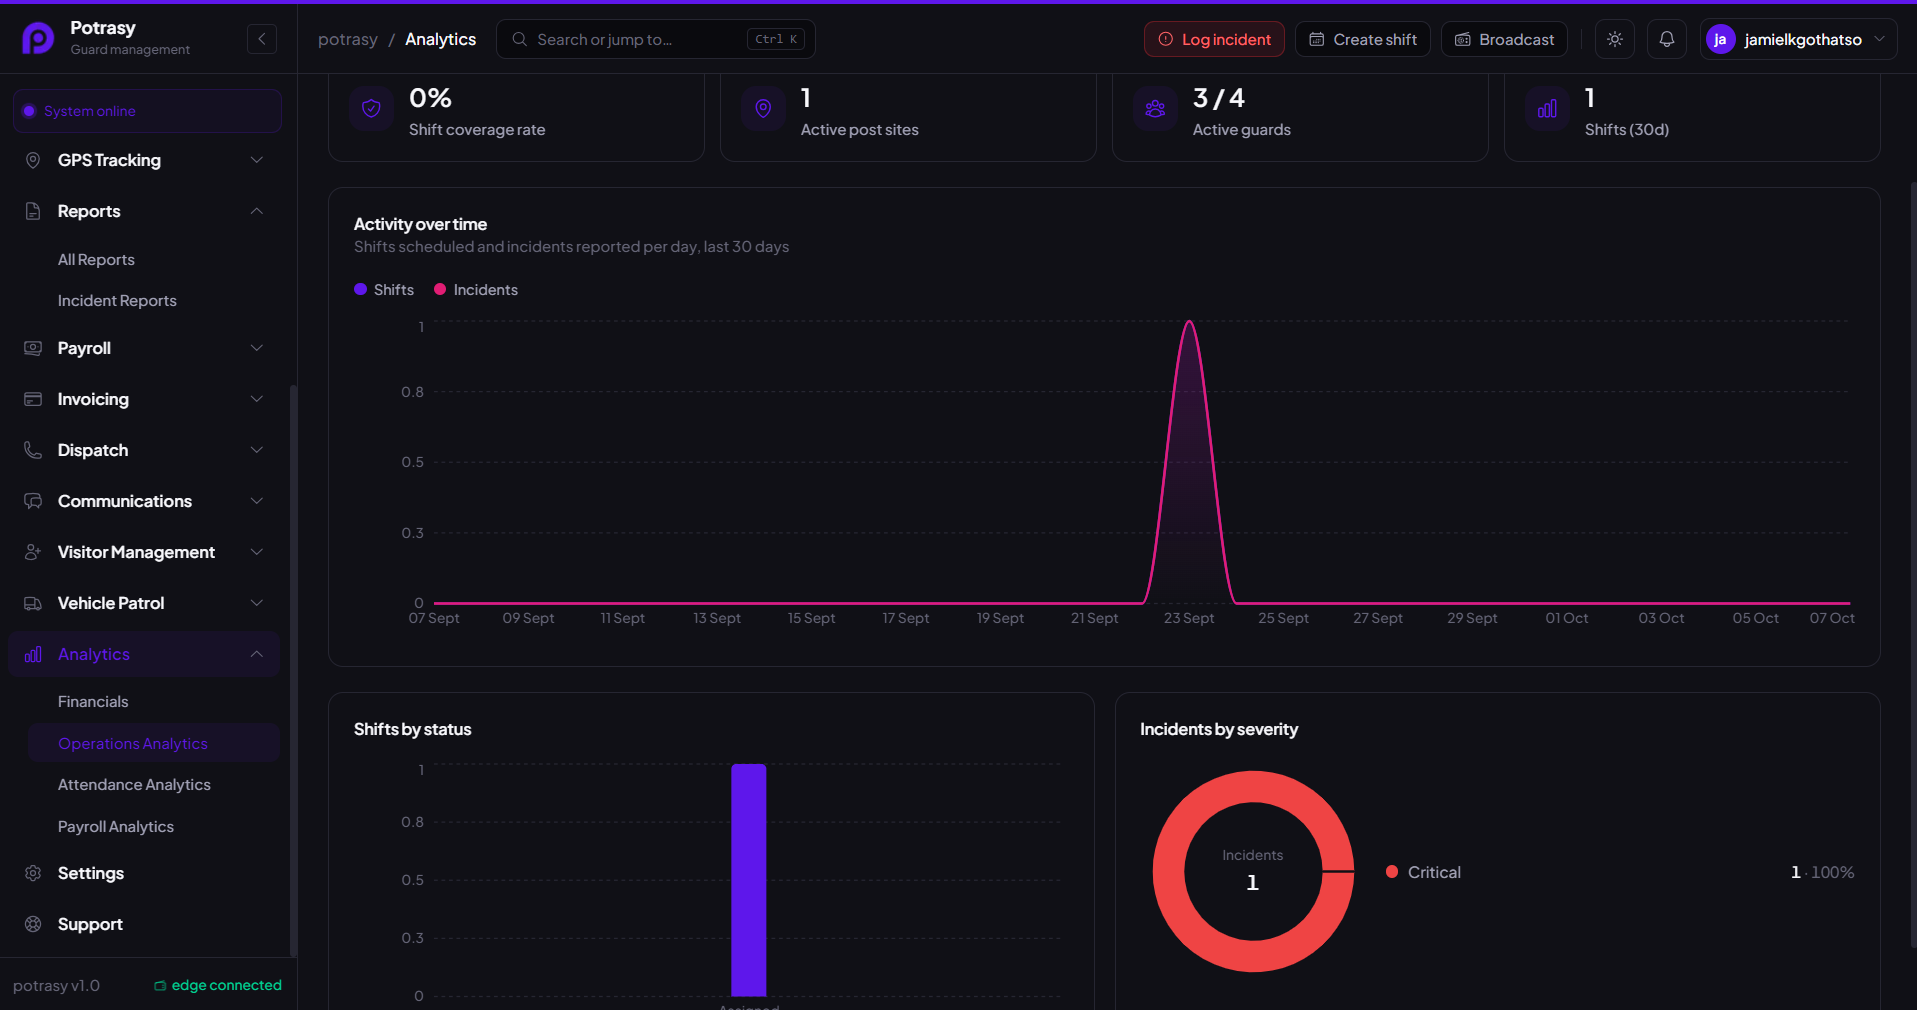
Task: Open All Reports page
Action: point(96,260)
